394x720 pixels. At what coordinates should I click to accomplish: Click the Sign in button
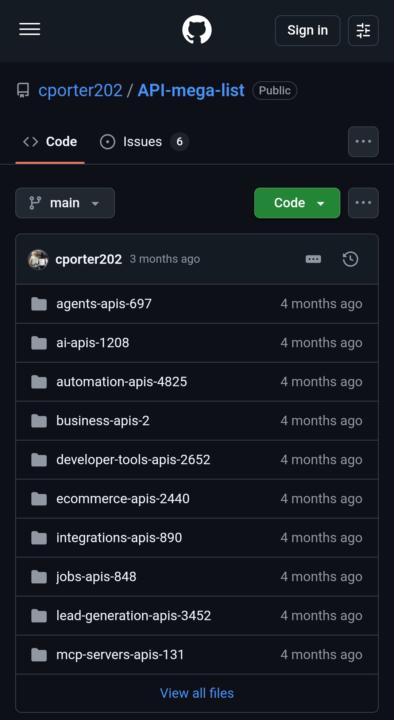tap(308, 30)
